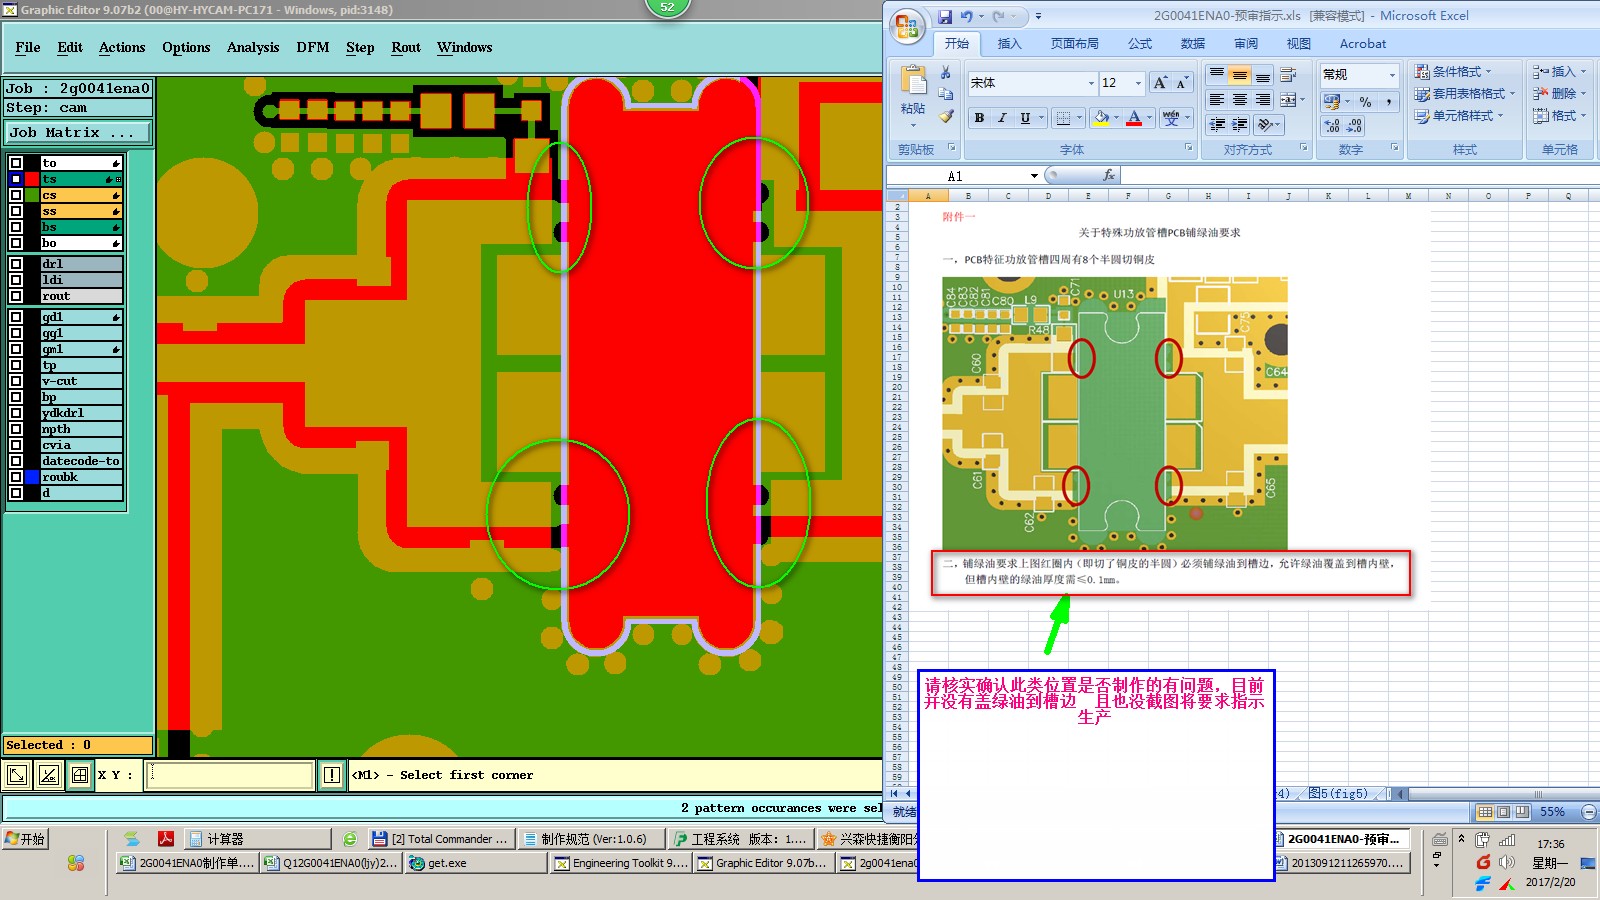Toggle visibility checkbox for layer gd1
Image resolution: width=1600 pixels, height=900 pixels.
16,317
